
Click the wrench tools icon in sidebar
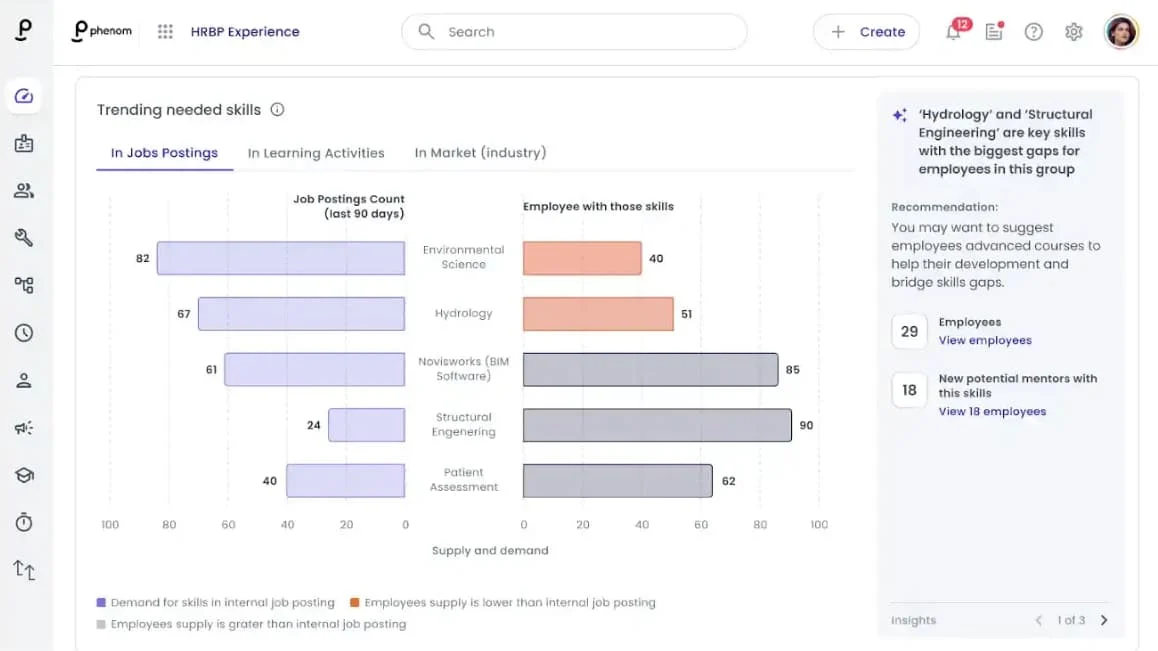pyautogui.click(x=24, y=238)
